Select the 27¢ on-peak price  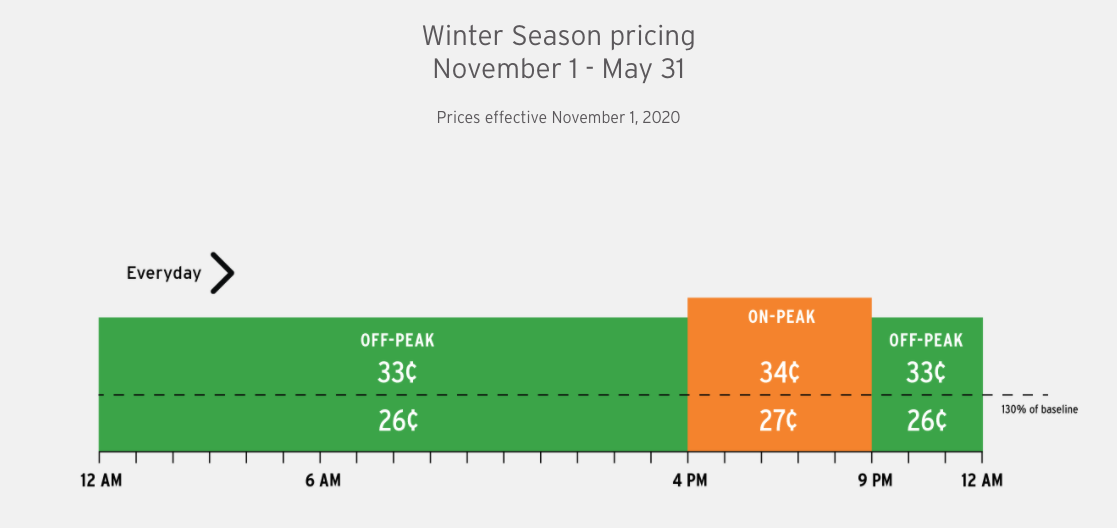click(780, 420)
